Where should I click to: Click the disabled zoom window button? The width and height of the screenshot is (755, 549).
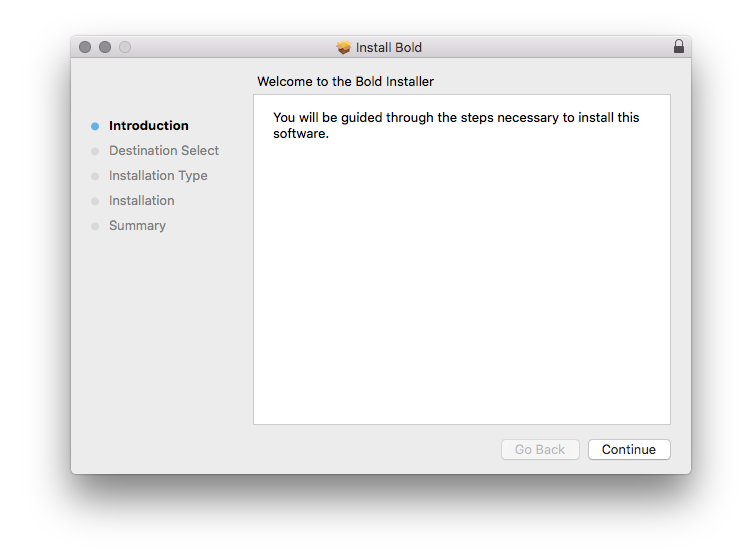point(125,47)
